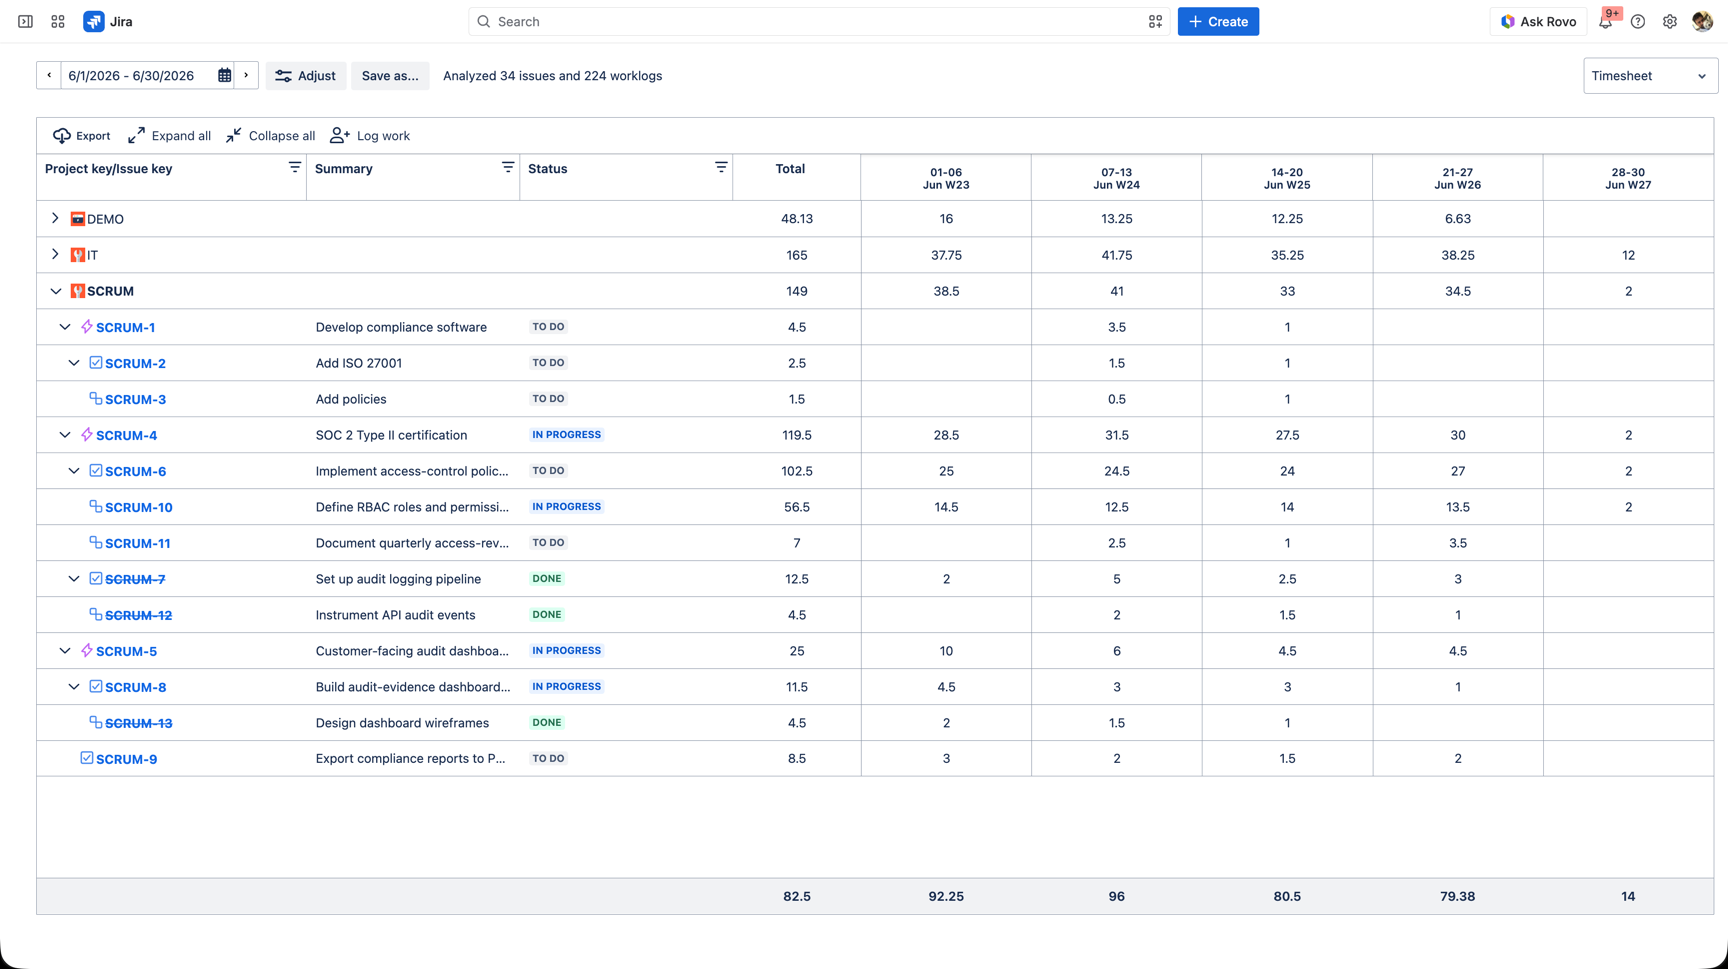Go to the previous date period
Screen dimensions: 1728x969
[x=49, y=76]
